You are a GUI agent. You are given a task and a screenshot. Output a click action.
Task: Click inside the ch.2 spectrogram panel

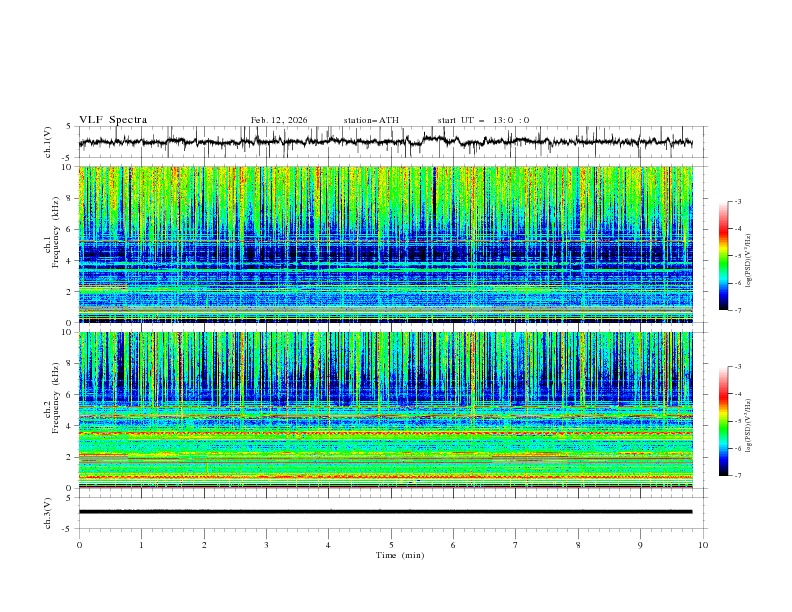pyautogui.click(x=385, y=410)
